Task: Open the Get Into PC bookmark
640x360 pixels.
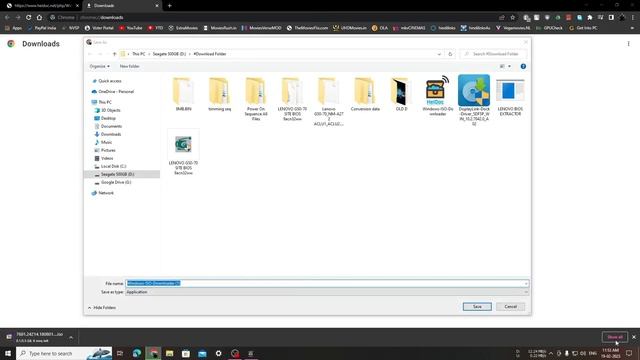Action: (583, 28)
